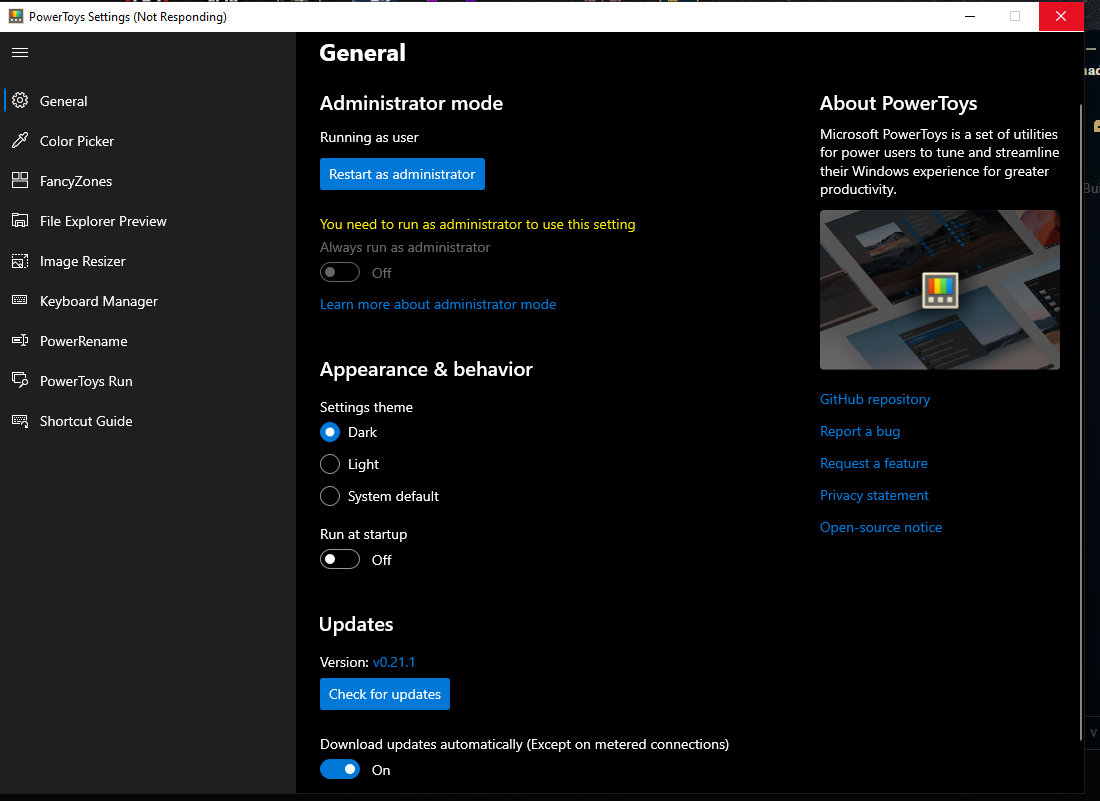The image size is (1100, 801).
Task: Open Learn more about administrator mode link
Action: 438,304
